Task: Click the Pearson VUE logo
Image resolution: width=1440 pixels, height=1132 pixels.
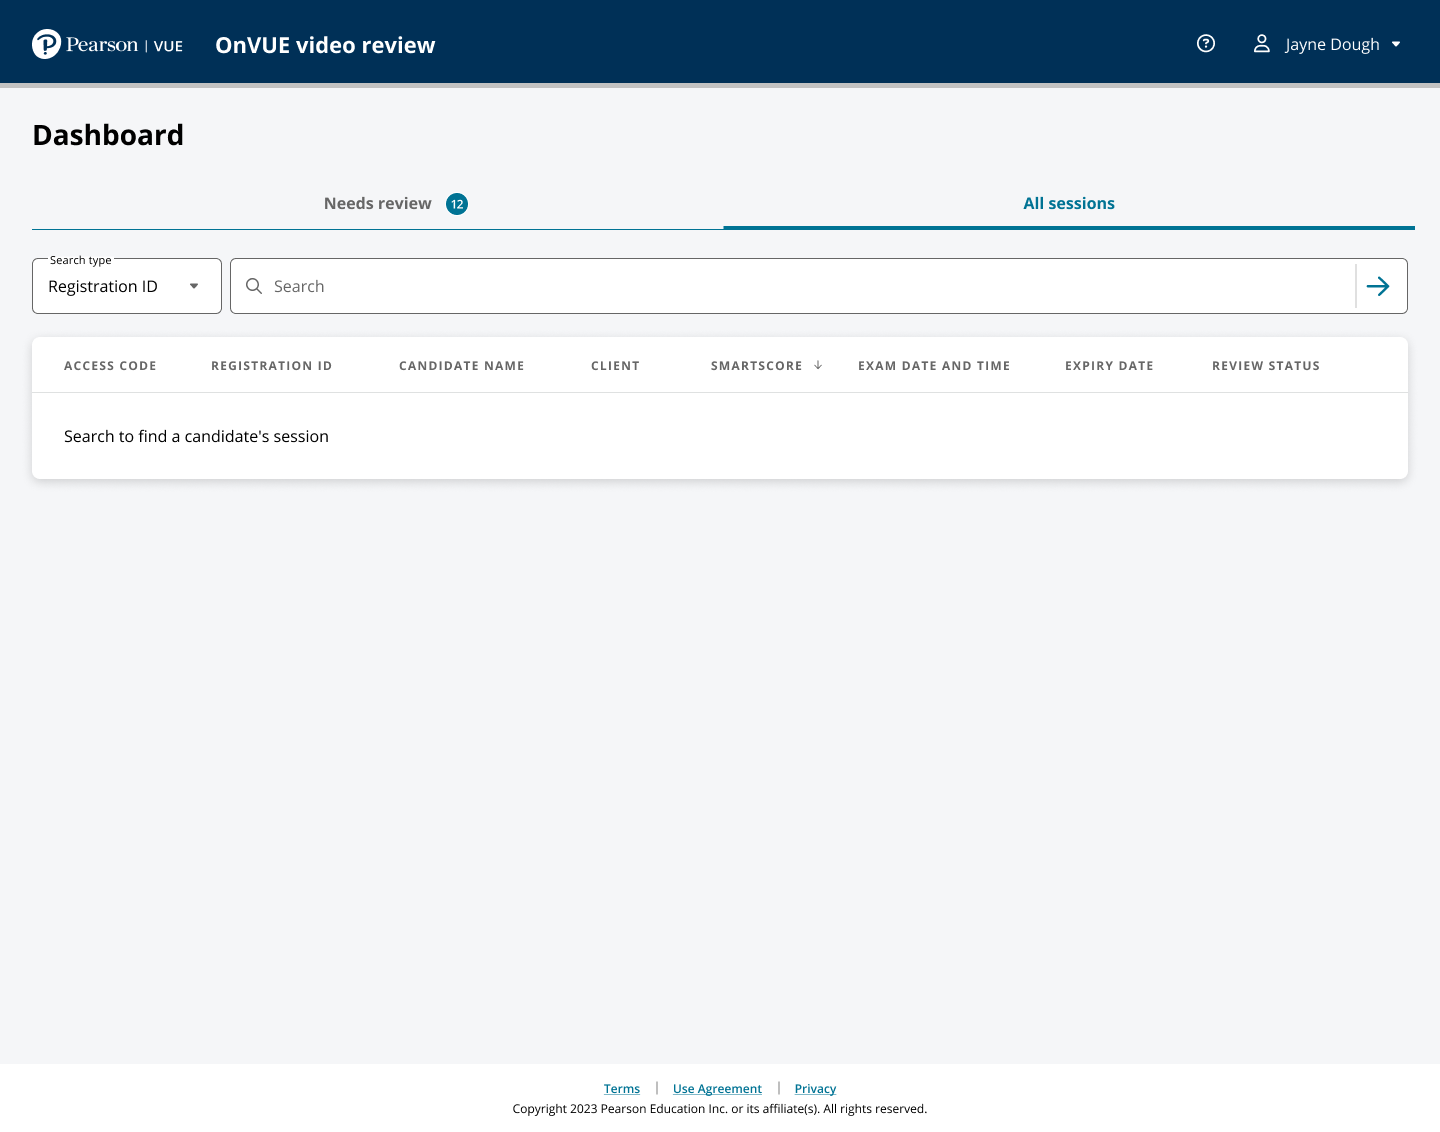Action: pos(107,44)
